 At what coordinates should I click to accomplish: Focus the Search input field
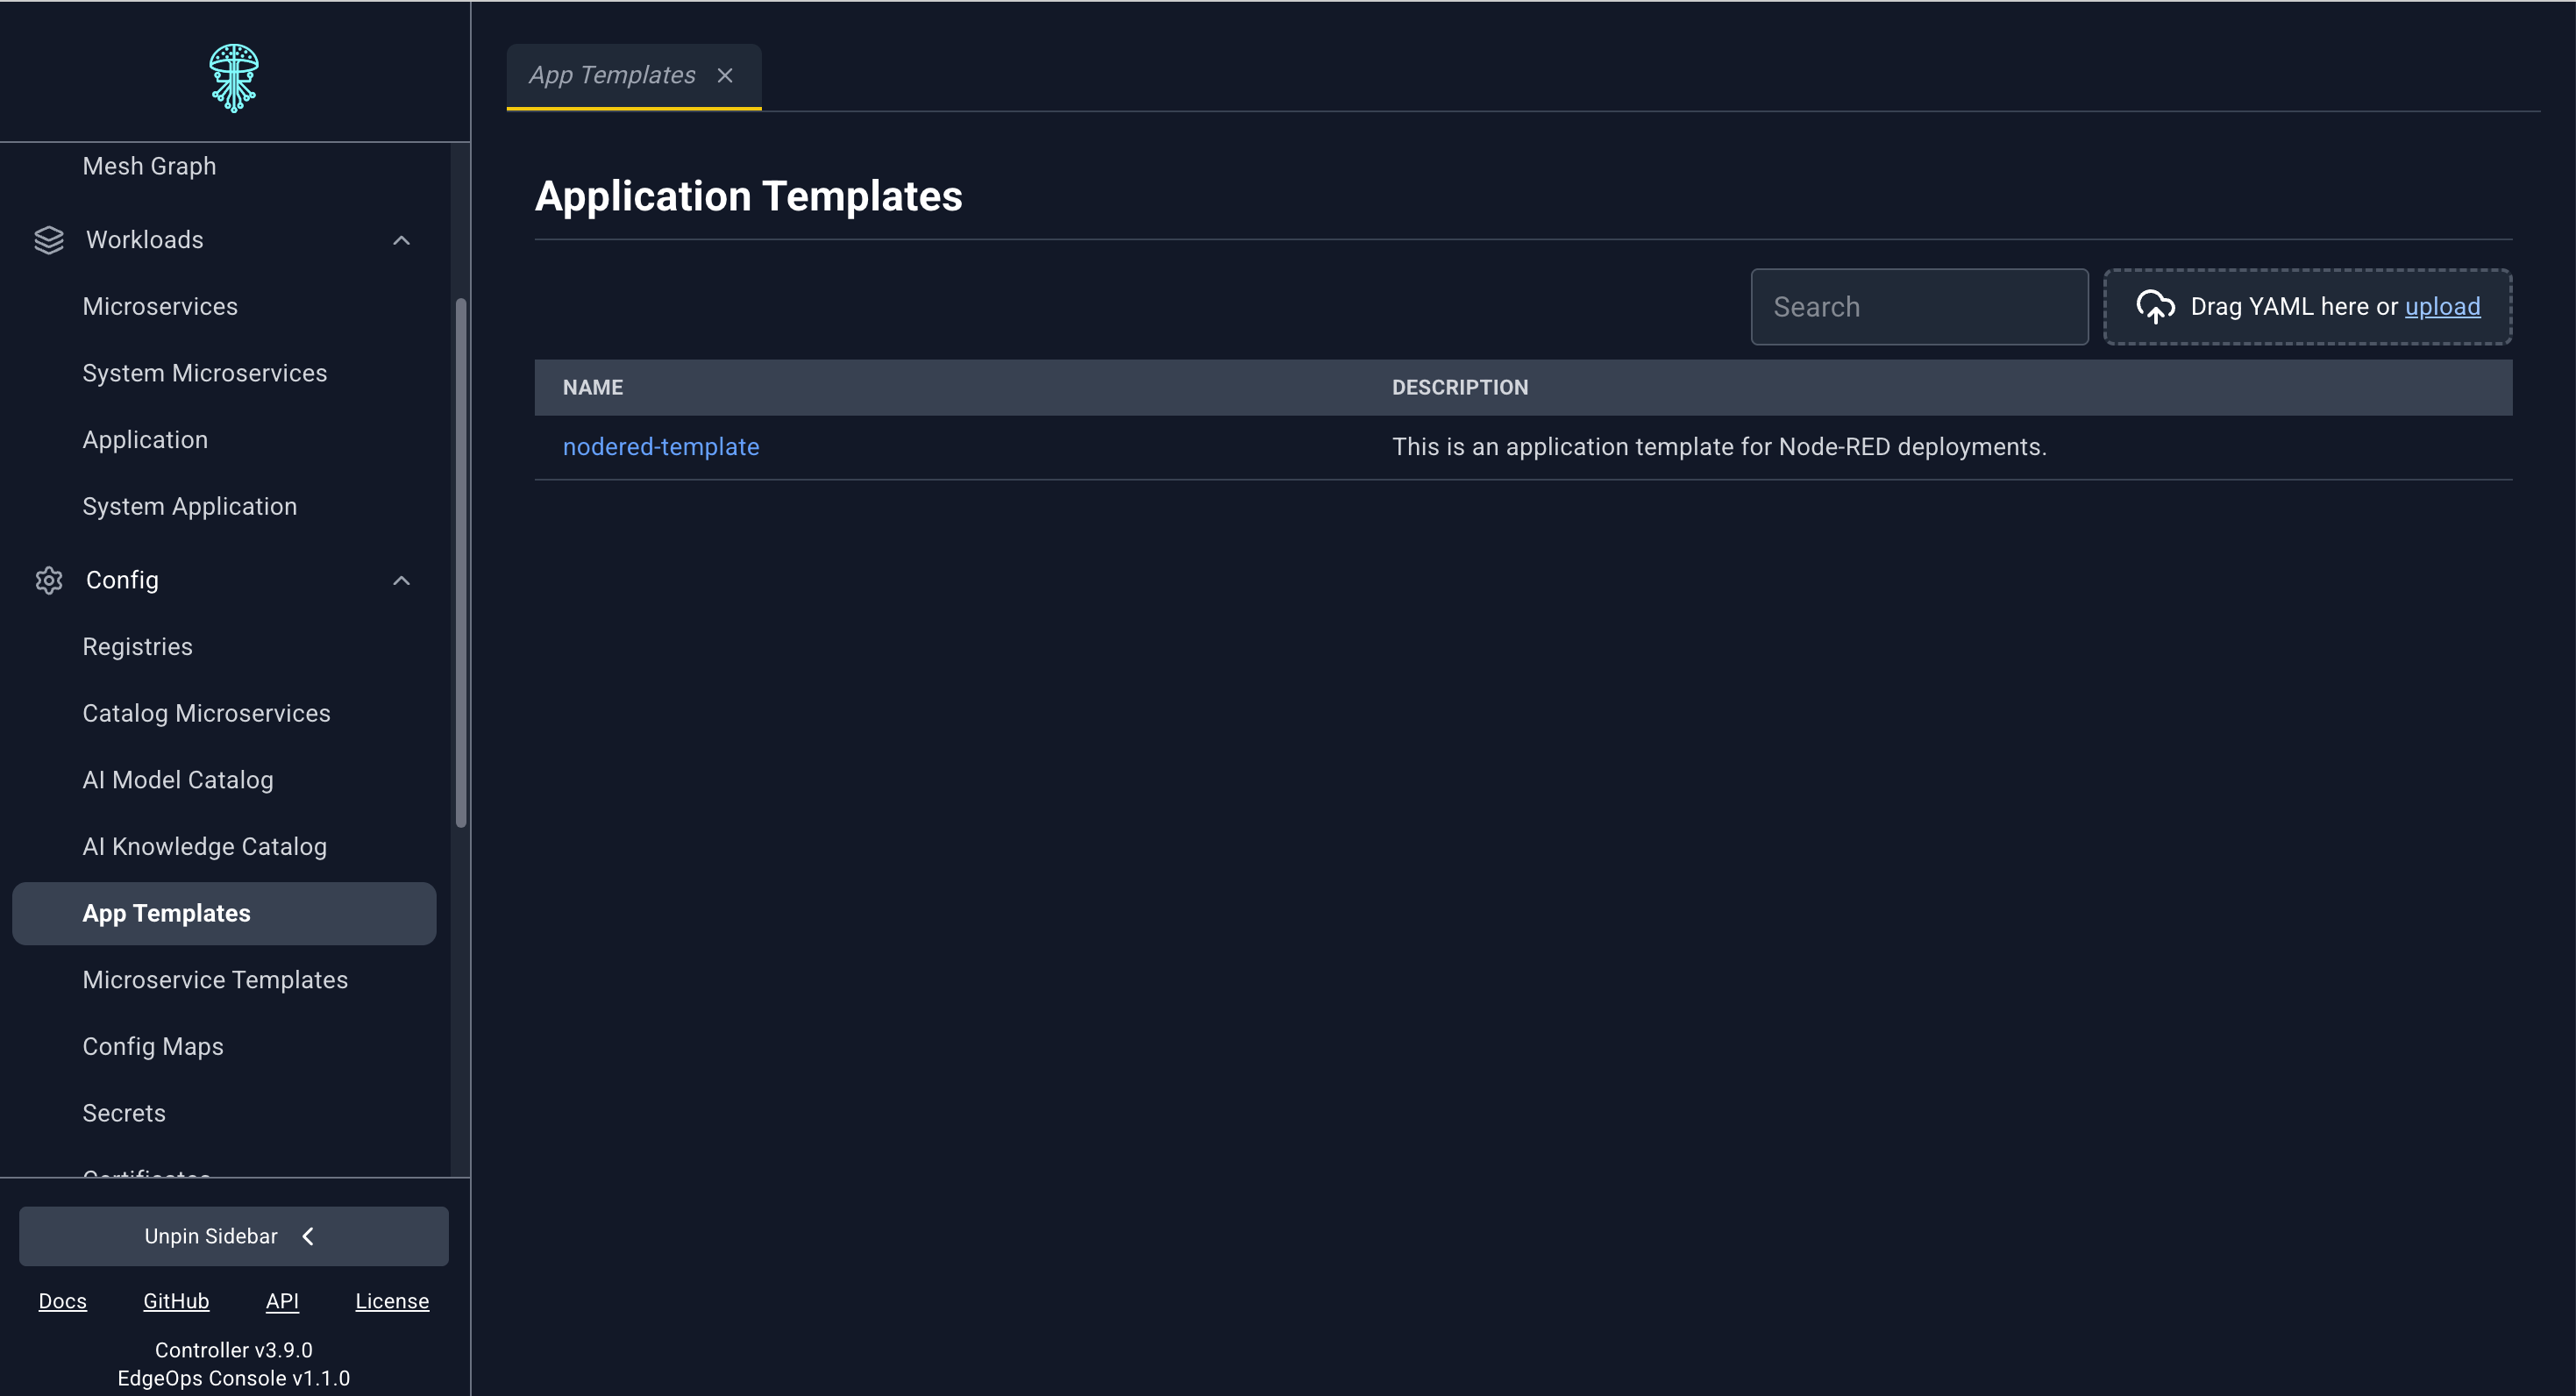pyautogui.click(x=1919, y=307)
